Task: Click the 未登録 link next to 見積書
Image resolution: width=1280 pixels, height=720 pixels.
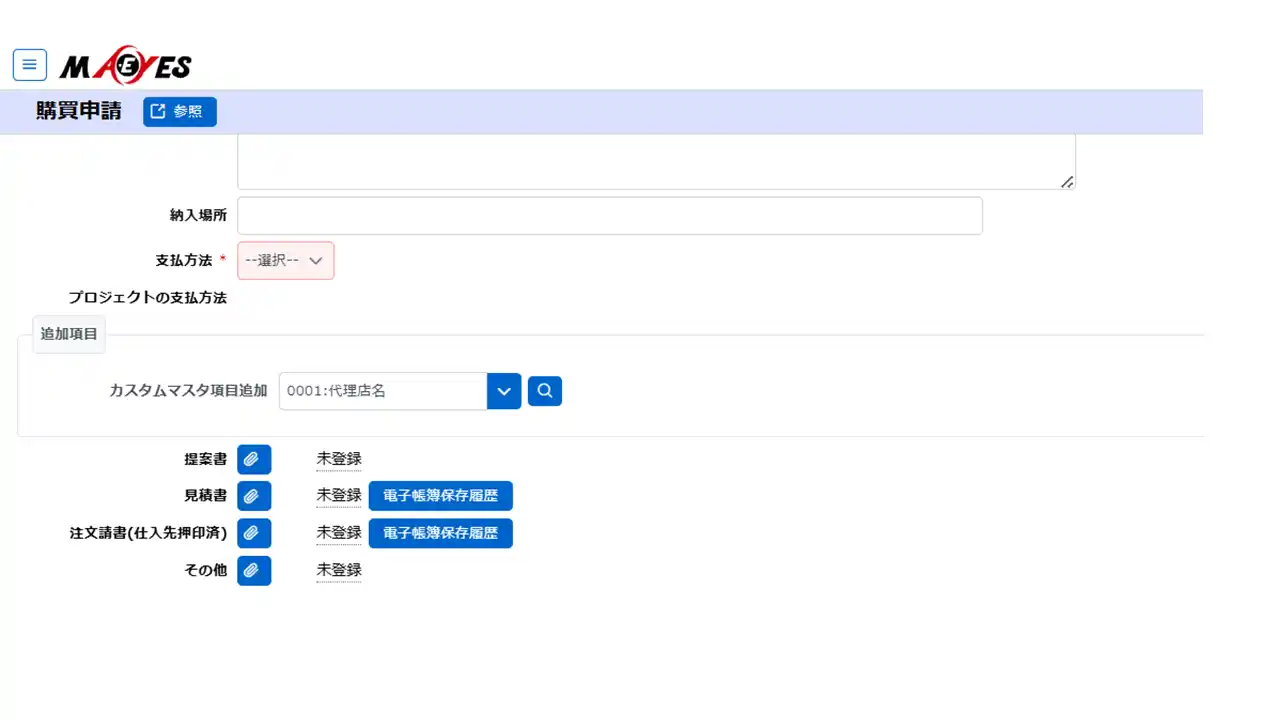Action: (339, 495)
